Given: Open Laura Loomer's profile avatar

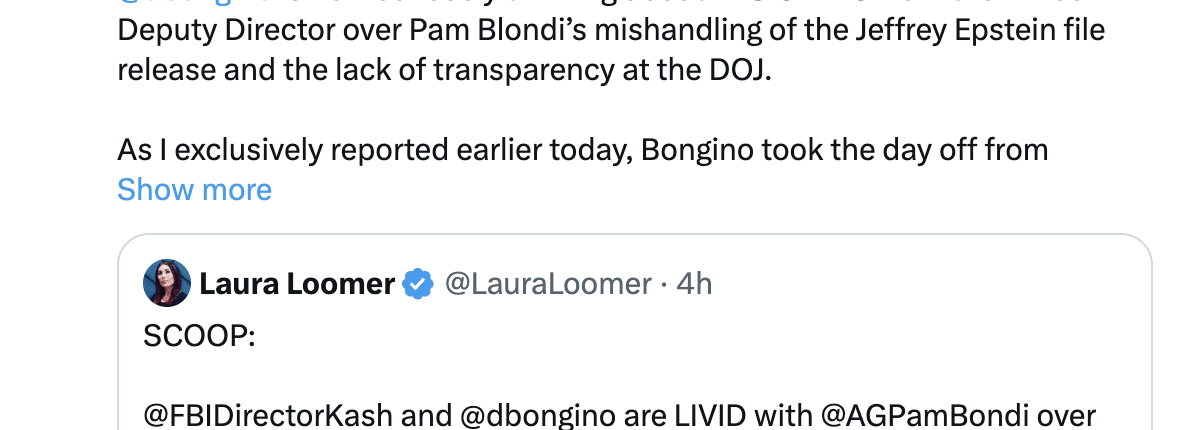Looking at the screenshot, I should [167, 283].
